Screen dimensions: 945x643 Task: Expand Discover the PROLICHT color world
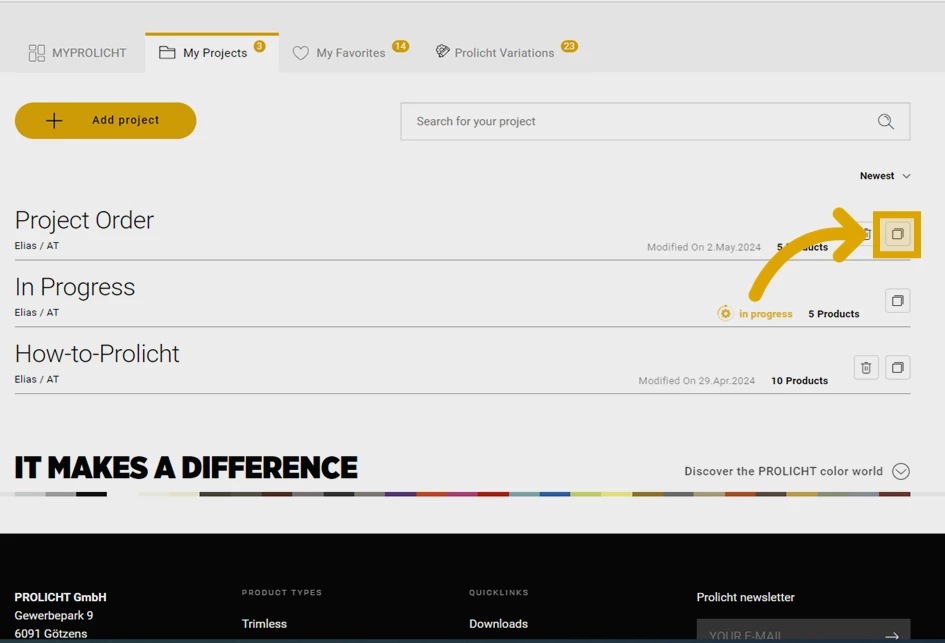[900, 471]
